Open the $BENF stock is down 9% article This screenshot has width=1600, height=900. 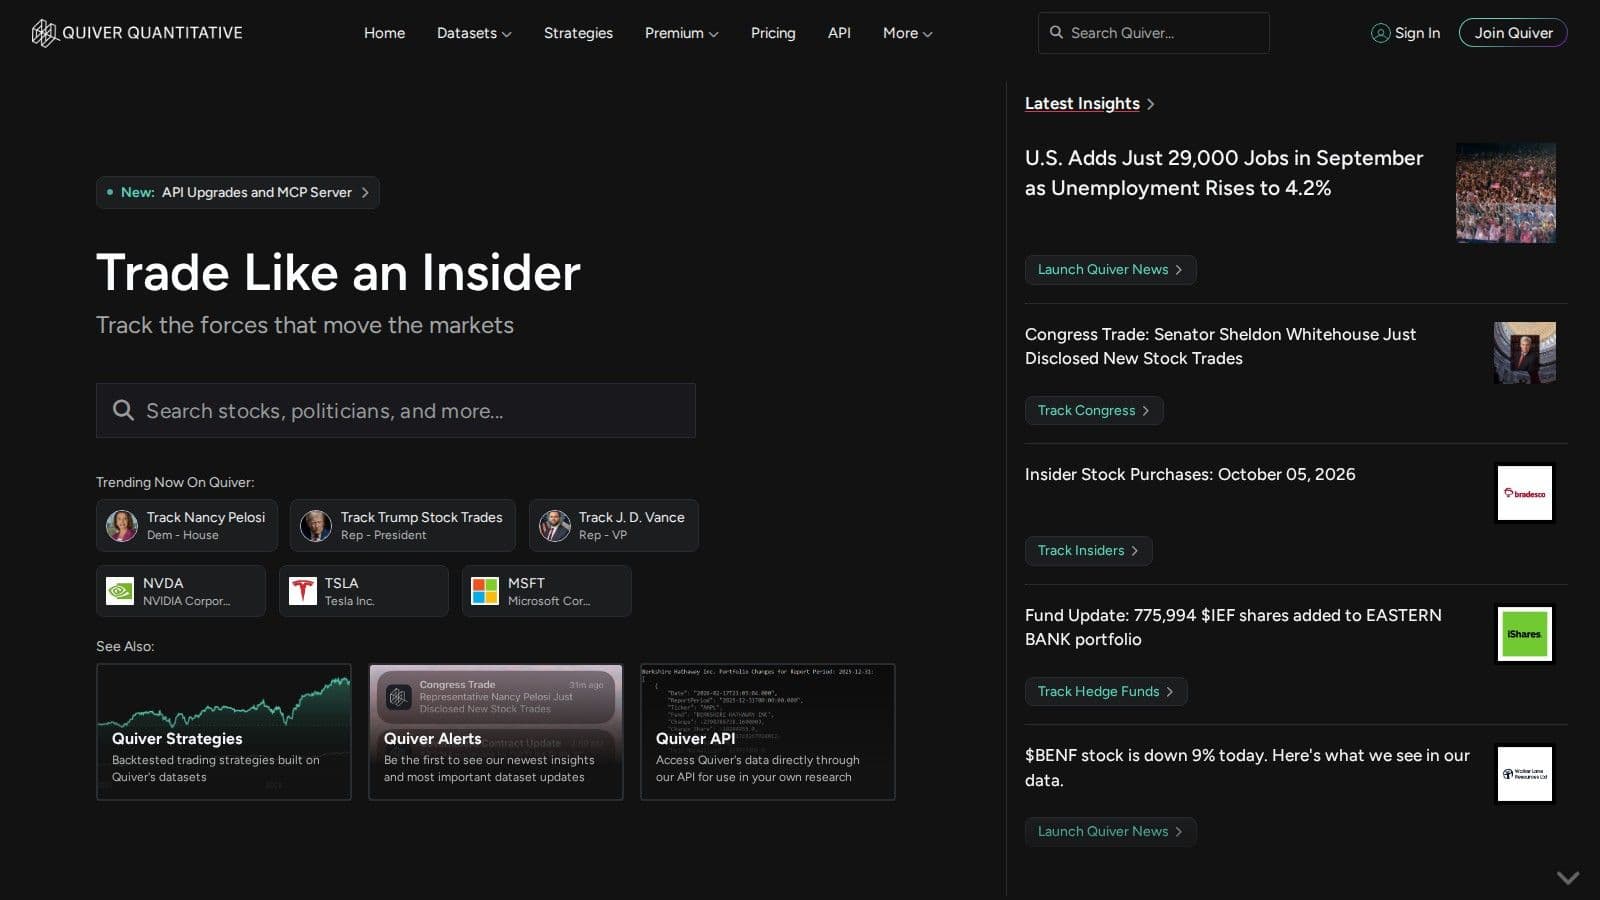click(x=1247, y=768)
